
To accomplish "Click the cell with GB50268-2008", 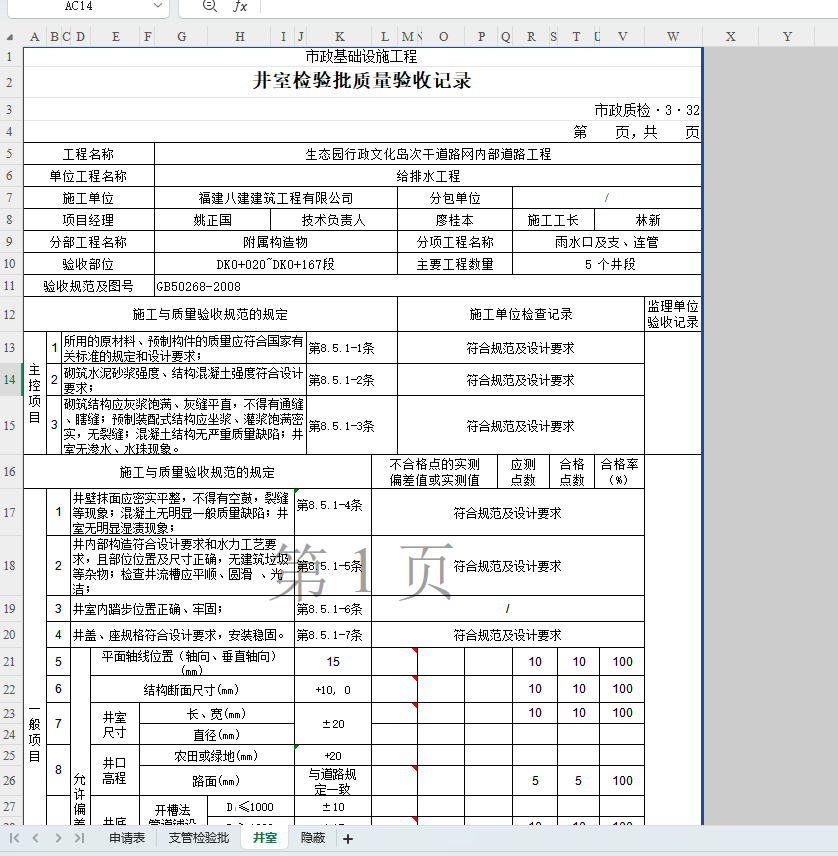I will [x=199, y=286].
